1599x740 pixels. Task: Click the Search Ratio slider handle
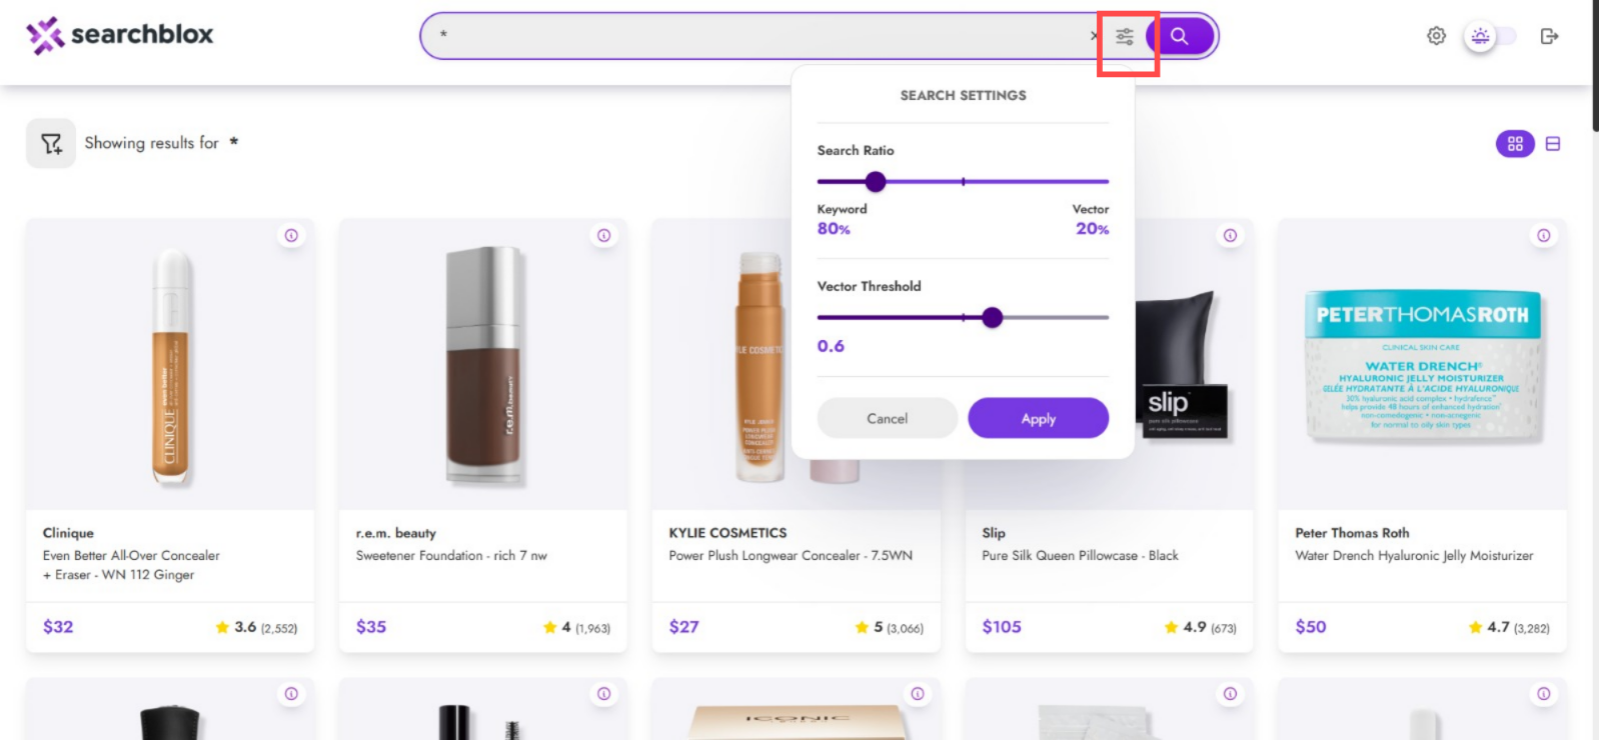[x=876, y=182]
